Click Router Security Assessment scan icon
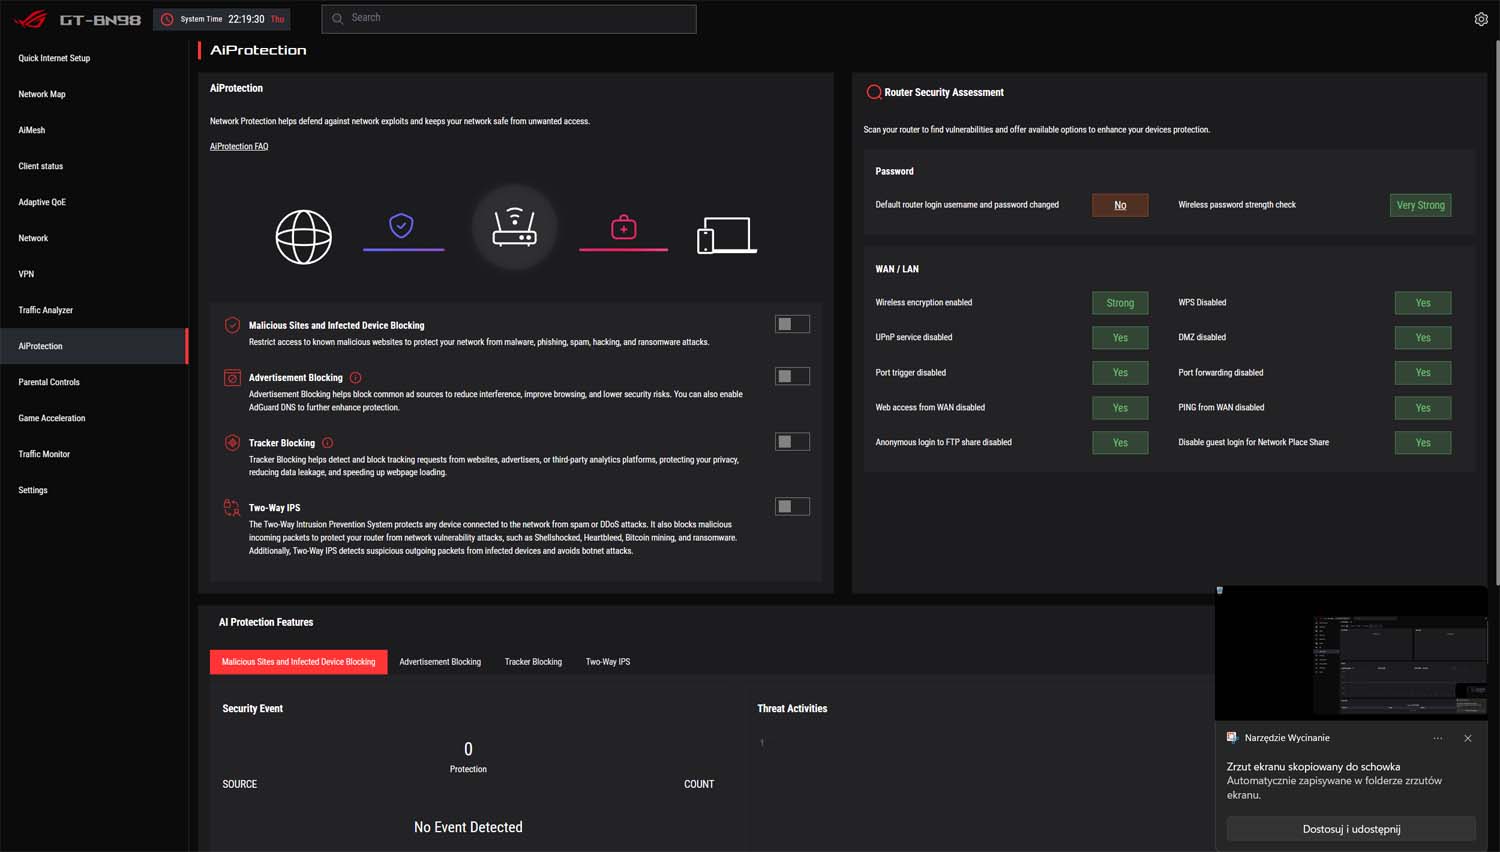This screenshot has width=1500, height=852. coord(873,92)
